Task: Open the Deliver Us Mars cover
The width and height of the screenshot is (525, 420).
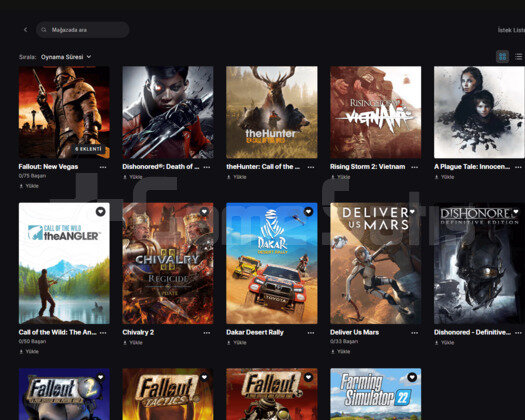Action: pos(376,263)
